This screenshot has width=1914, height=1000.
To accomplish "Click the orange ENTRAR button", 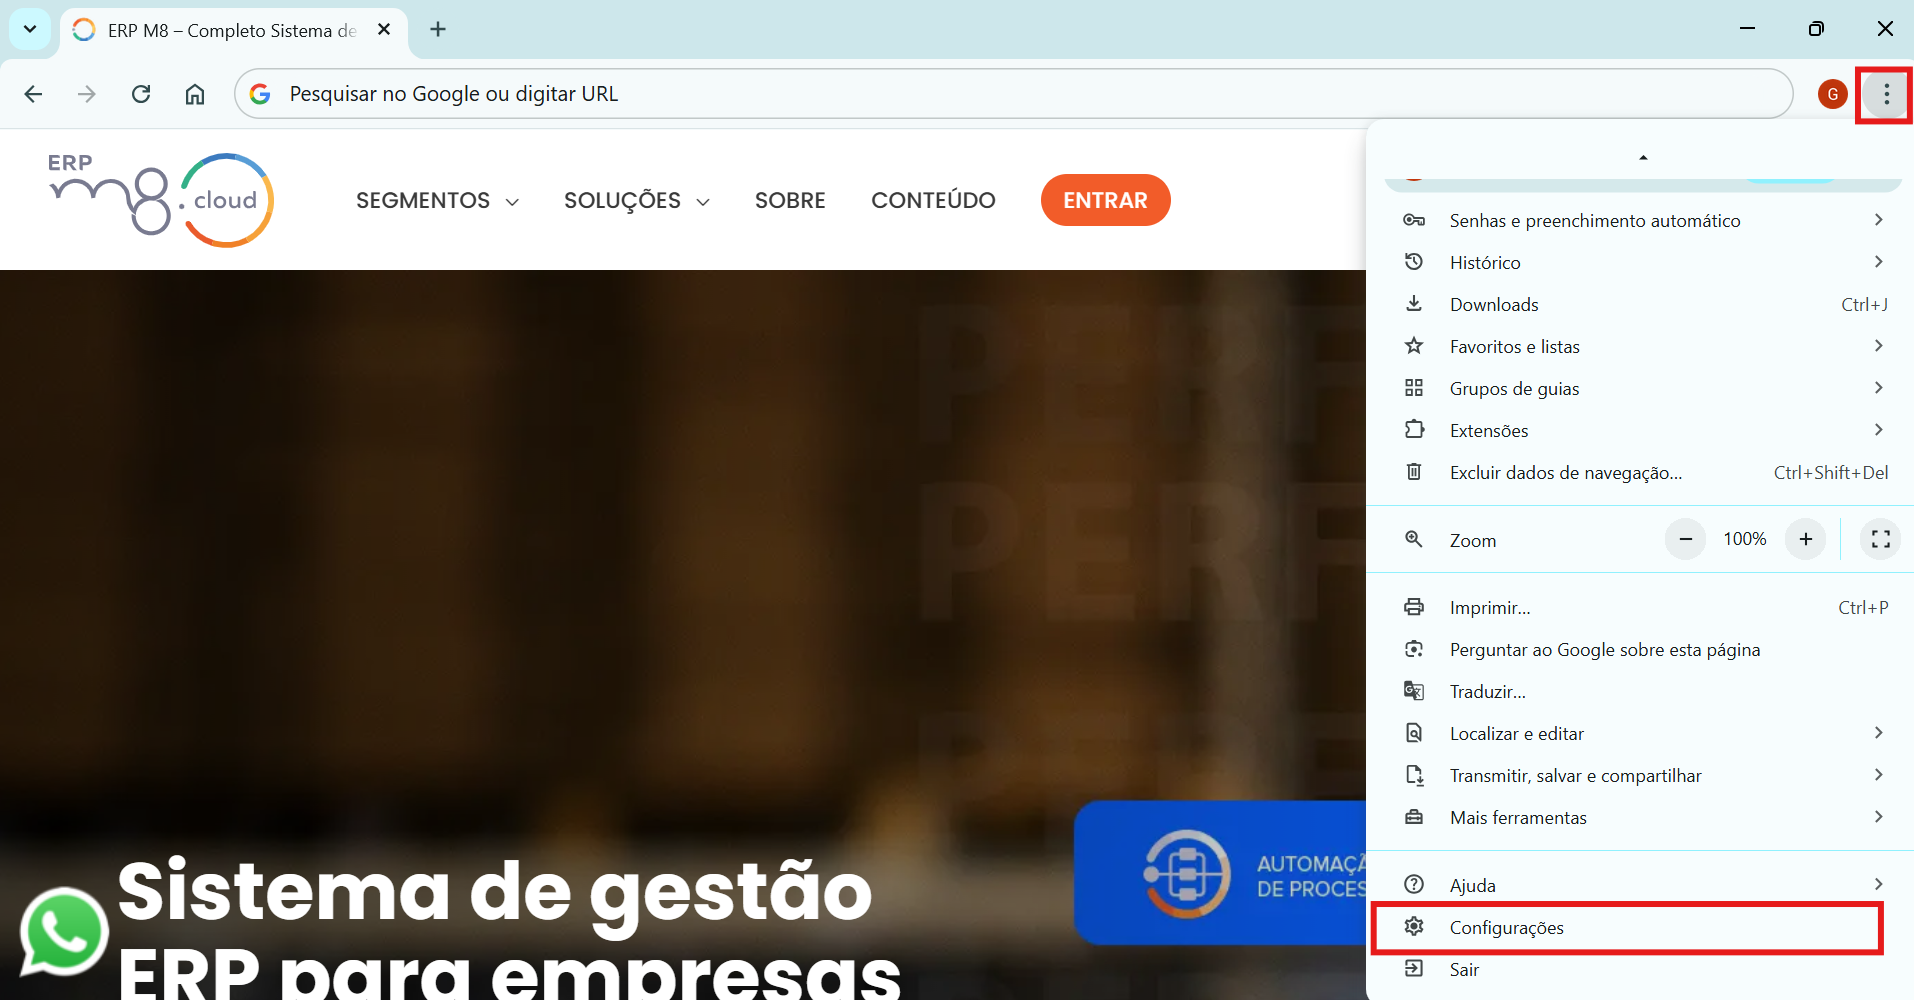I will (1105, 200).
